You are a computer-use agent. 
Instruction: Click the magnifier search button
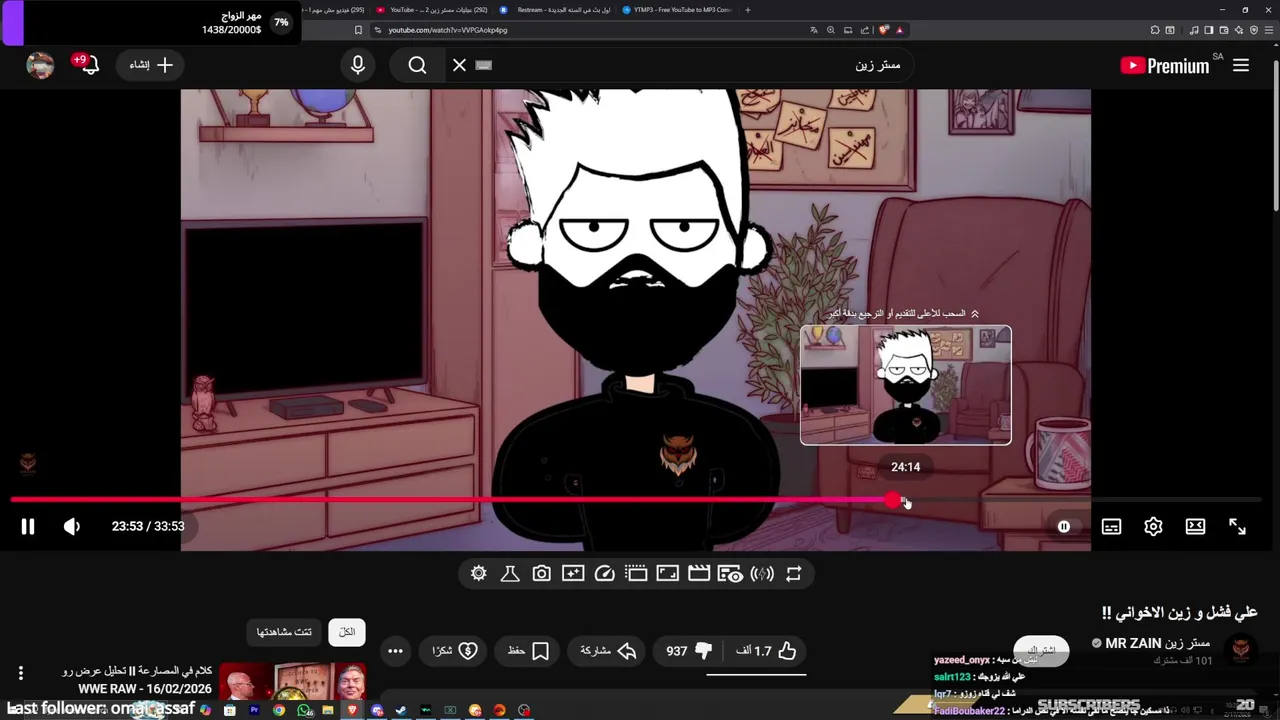pyautogui.click(x=417, y=65)
